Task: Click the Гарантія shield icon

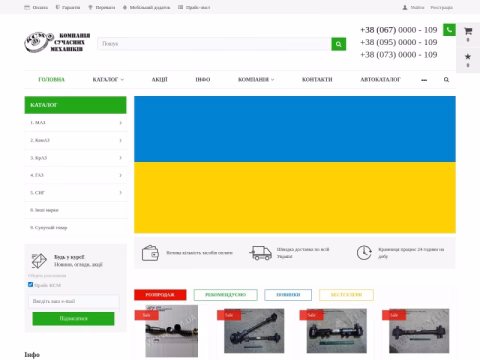Action: [x=58, y=7]
